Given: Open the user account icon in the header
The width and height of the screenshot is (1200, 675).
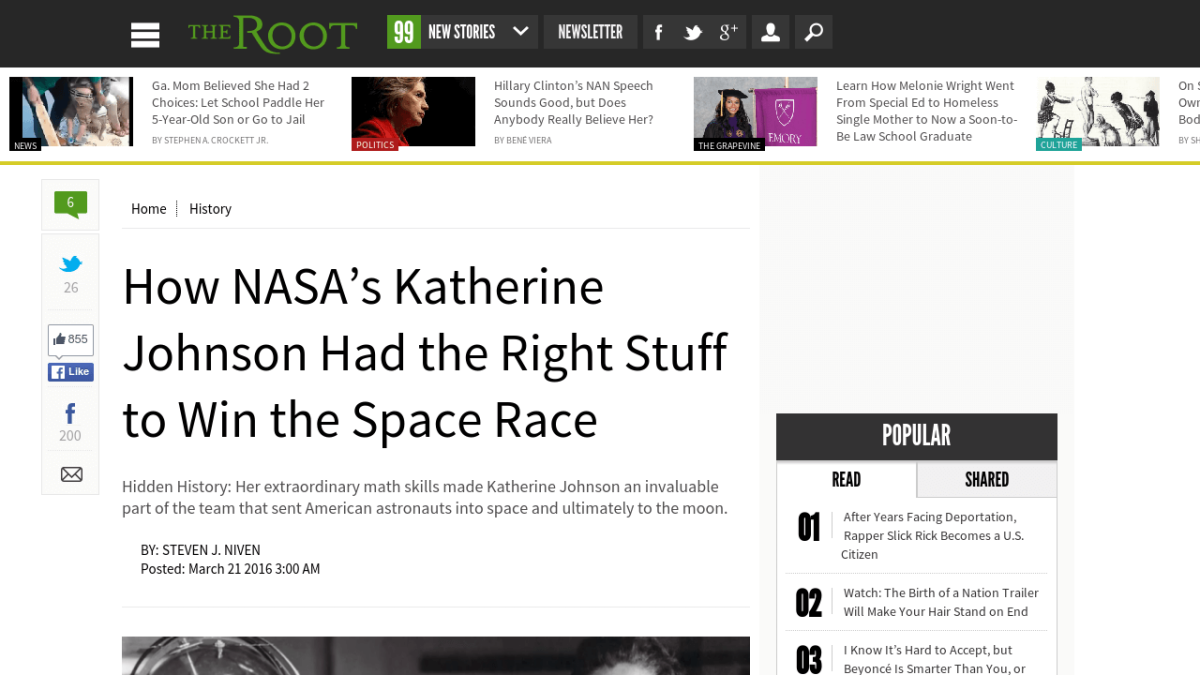Looking at the screenshot, I should (770, 31).
